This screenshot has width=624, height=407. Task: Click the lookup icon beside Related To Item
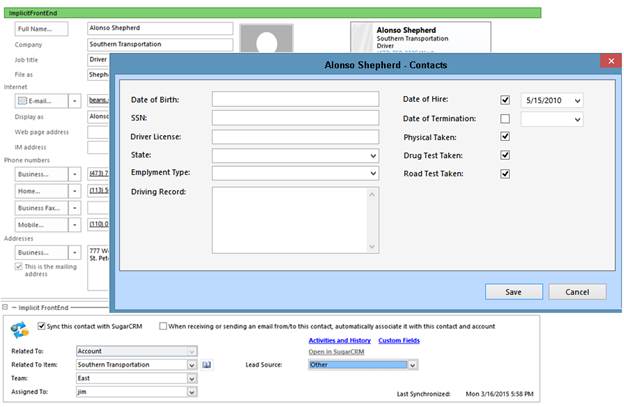point(207,365)
